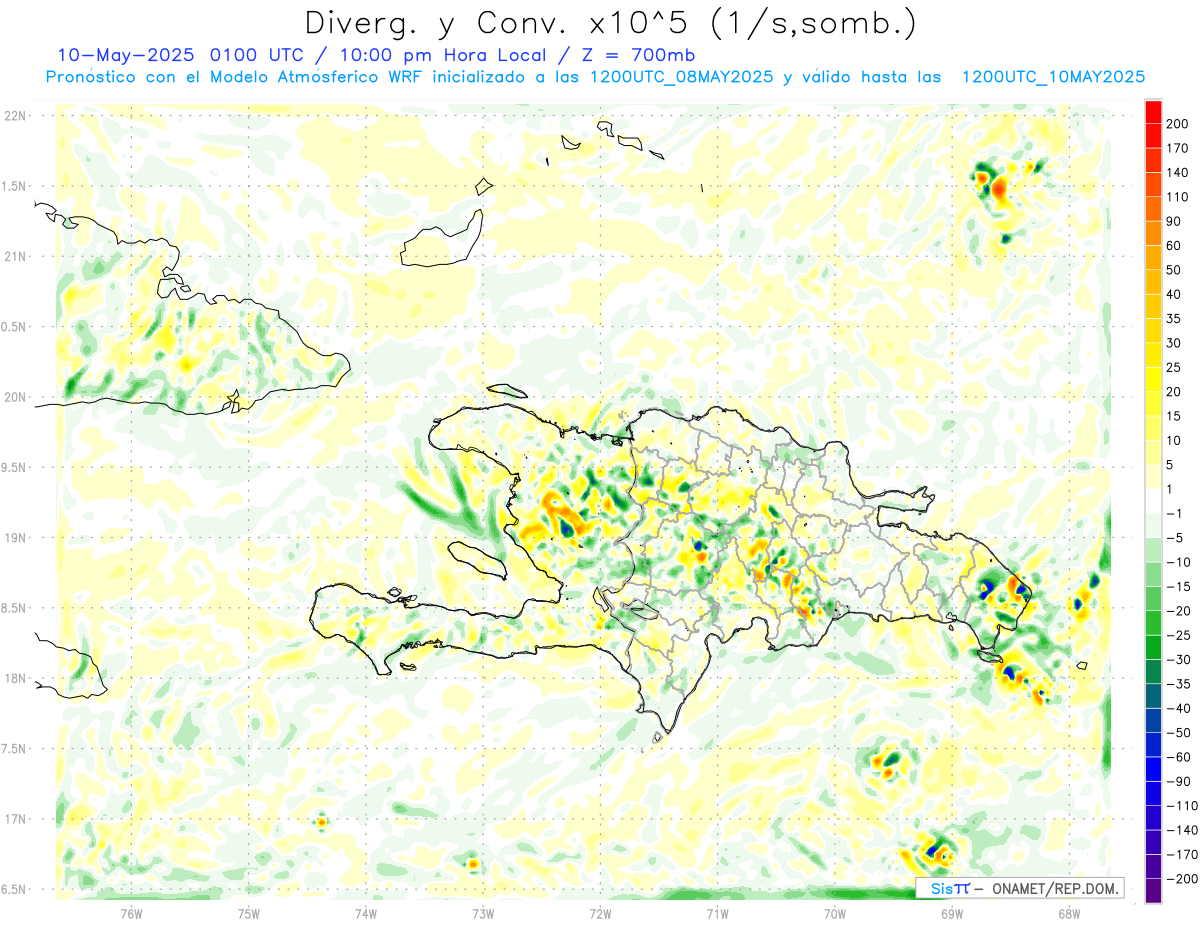Click the '22N' latitude label
The width and height of the screenshot is (1200, 927).
point(15,116)
